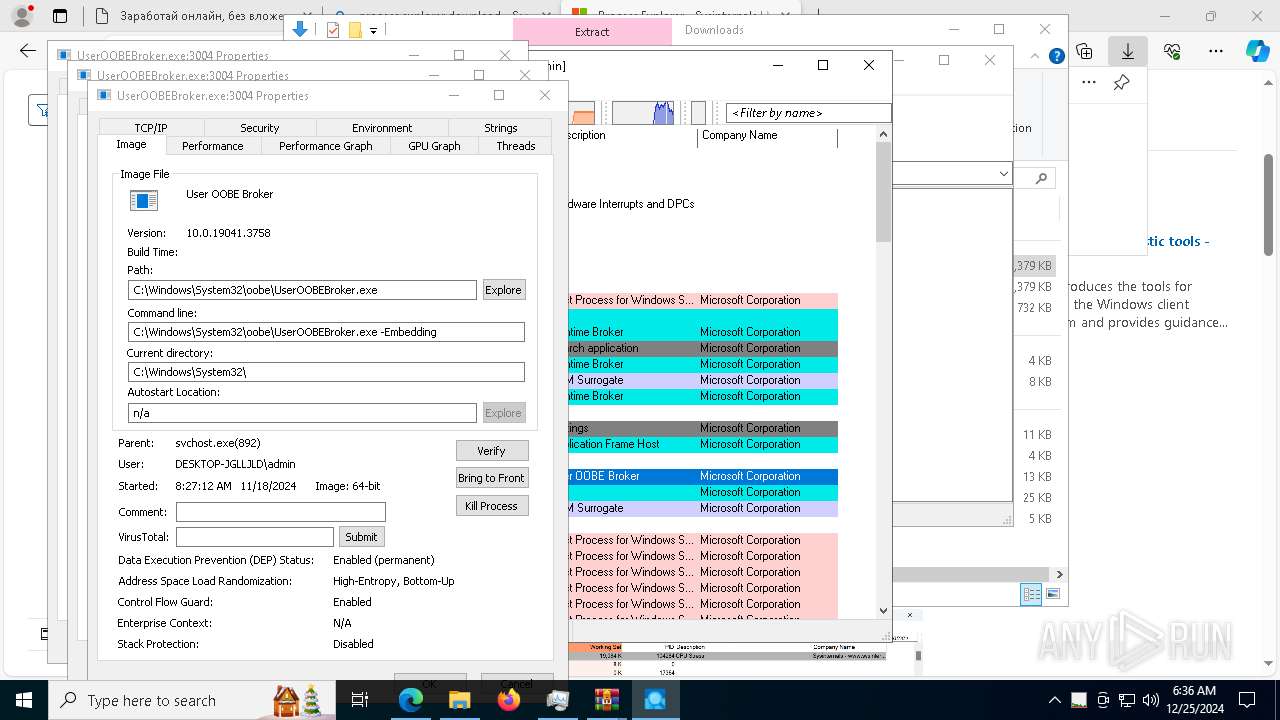Viewport: 1280px width, 720px height.
Task: Click the blue down-arrow quick access icon
Action: [300, 30]
